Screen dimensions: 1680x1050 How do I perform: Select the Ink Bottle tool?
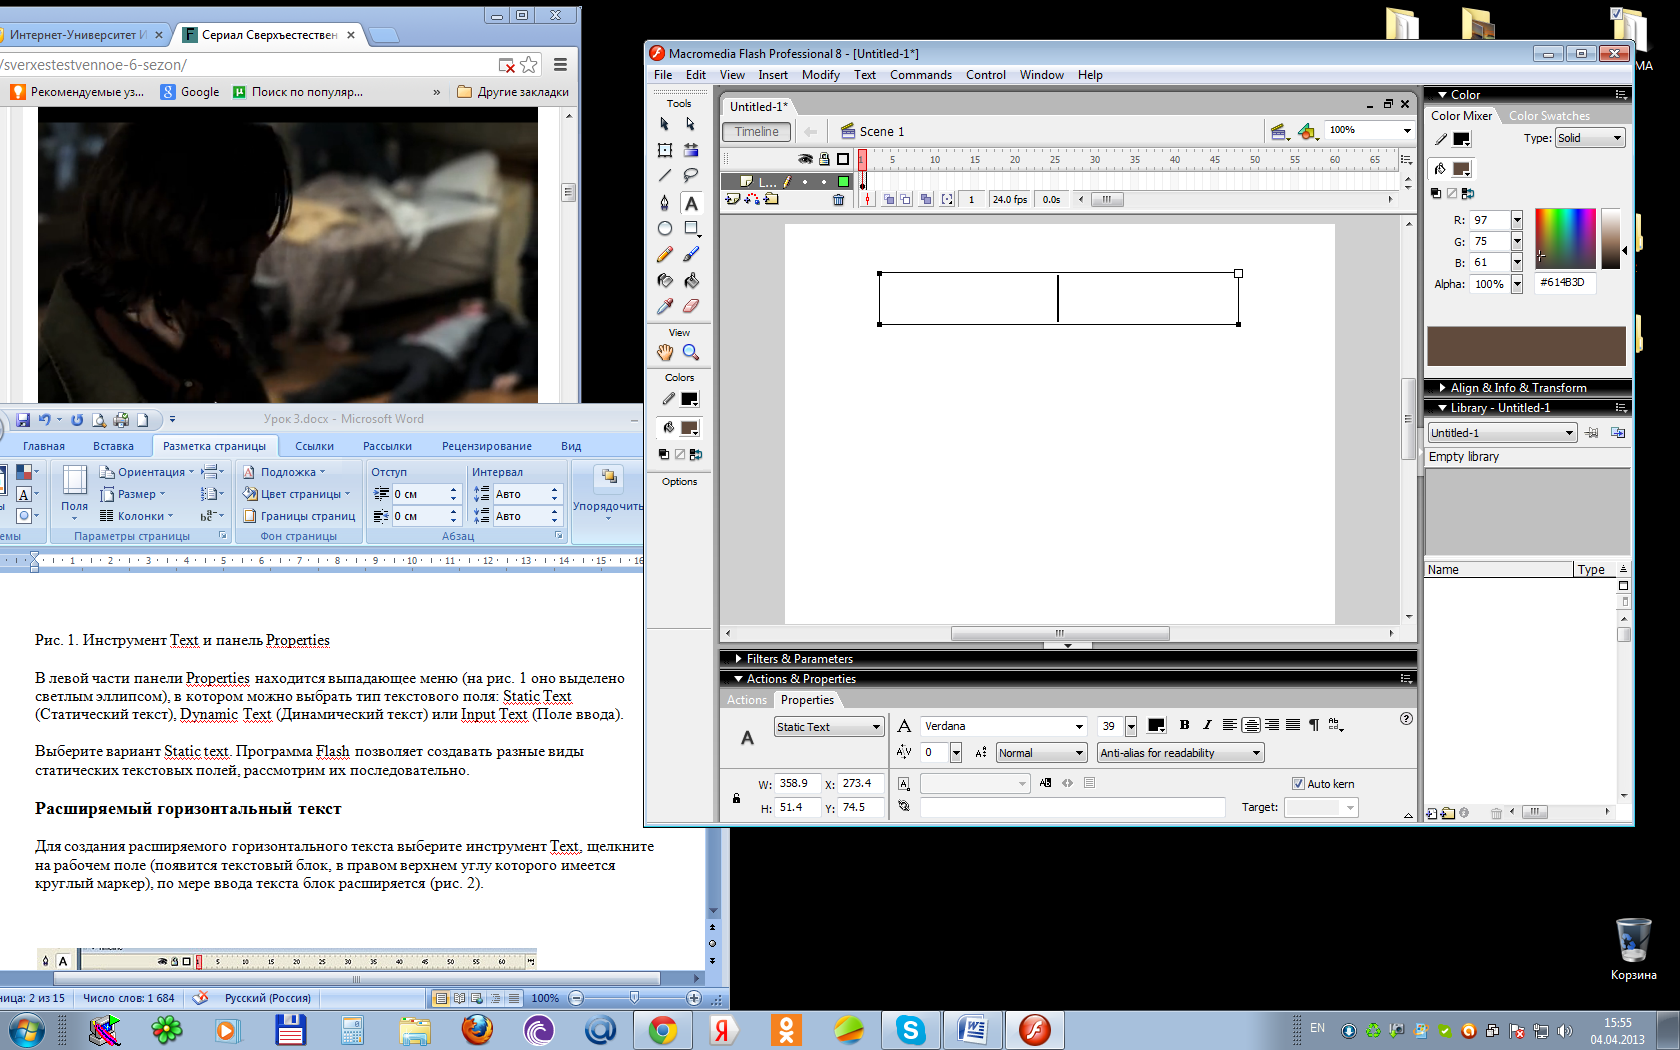pos(664,281)
